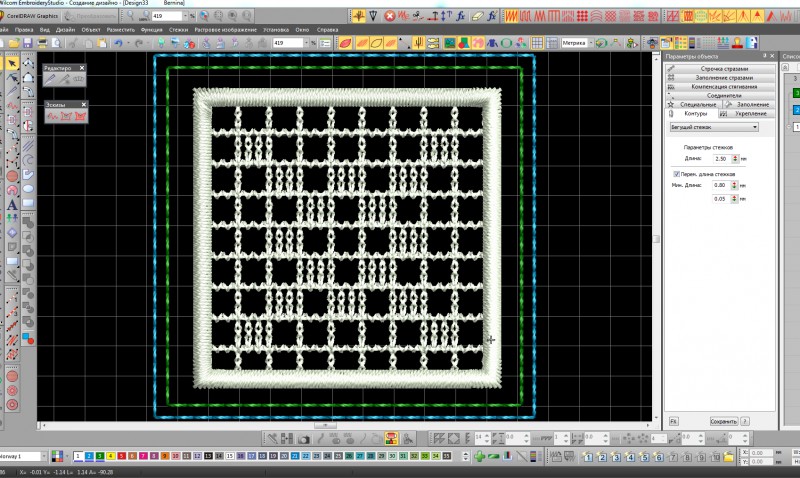800x478 pixels.
Task: Click the Redo arrow icon
Action: coord(138,43)
